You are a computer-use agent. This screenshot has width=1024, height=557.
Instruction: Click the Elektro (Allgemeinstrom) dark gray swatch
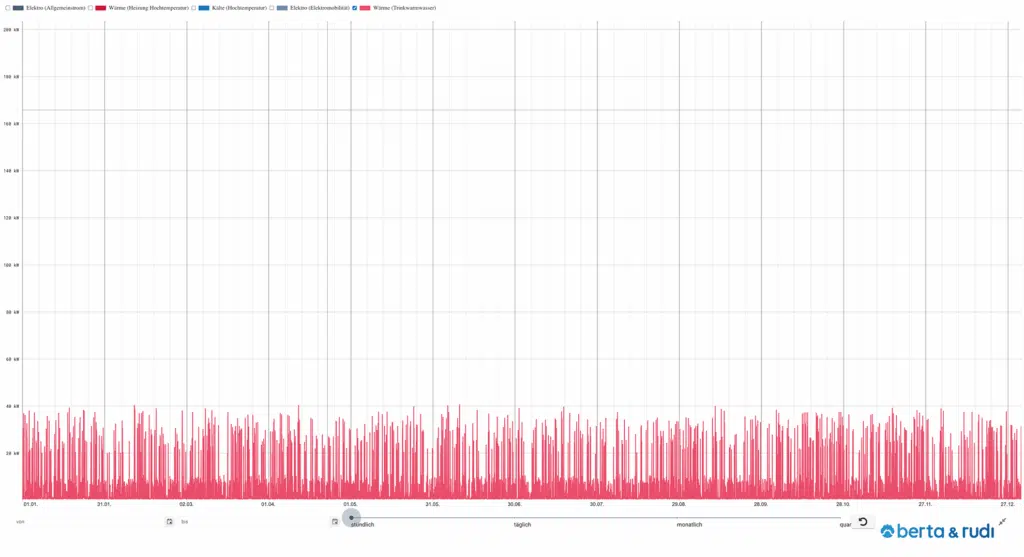click(18, 8)
